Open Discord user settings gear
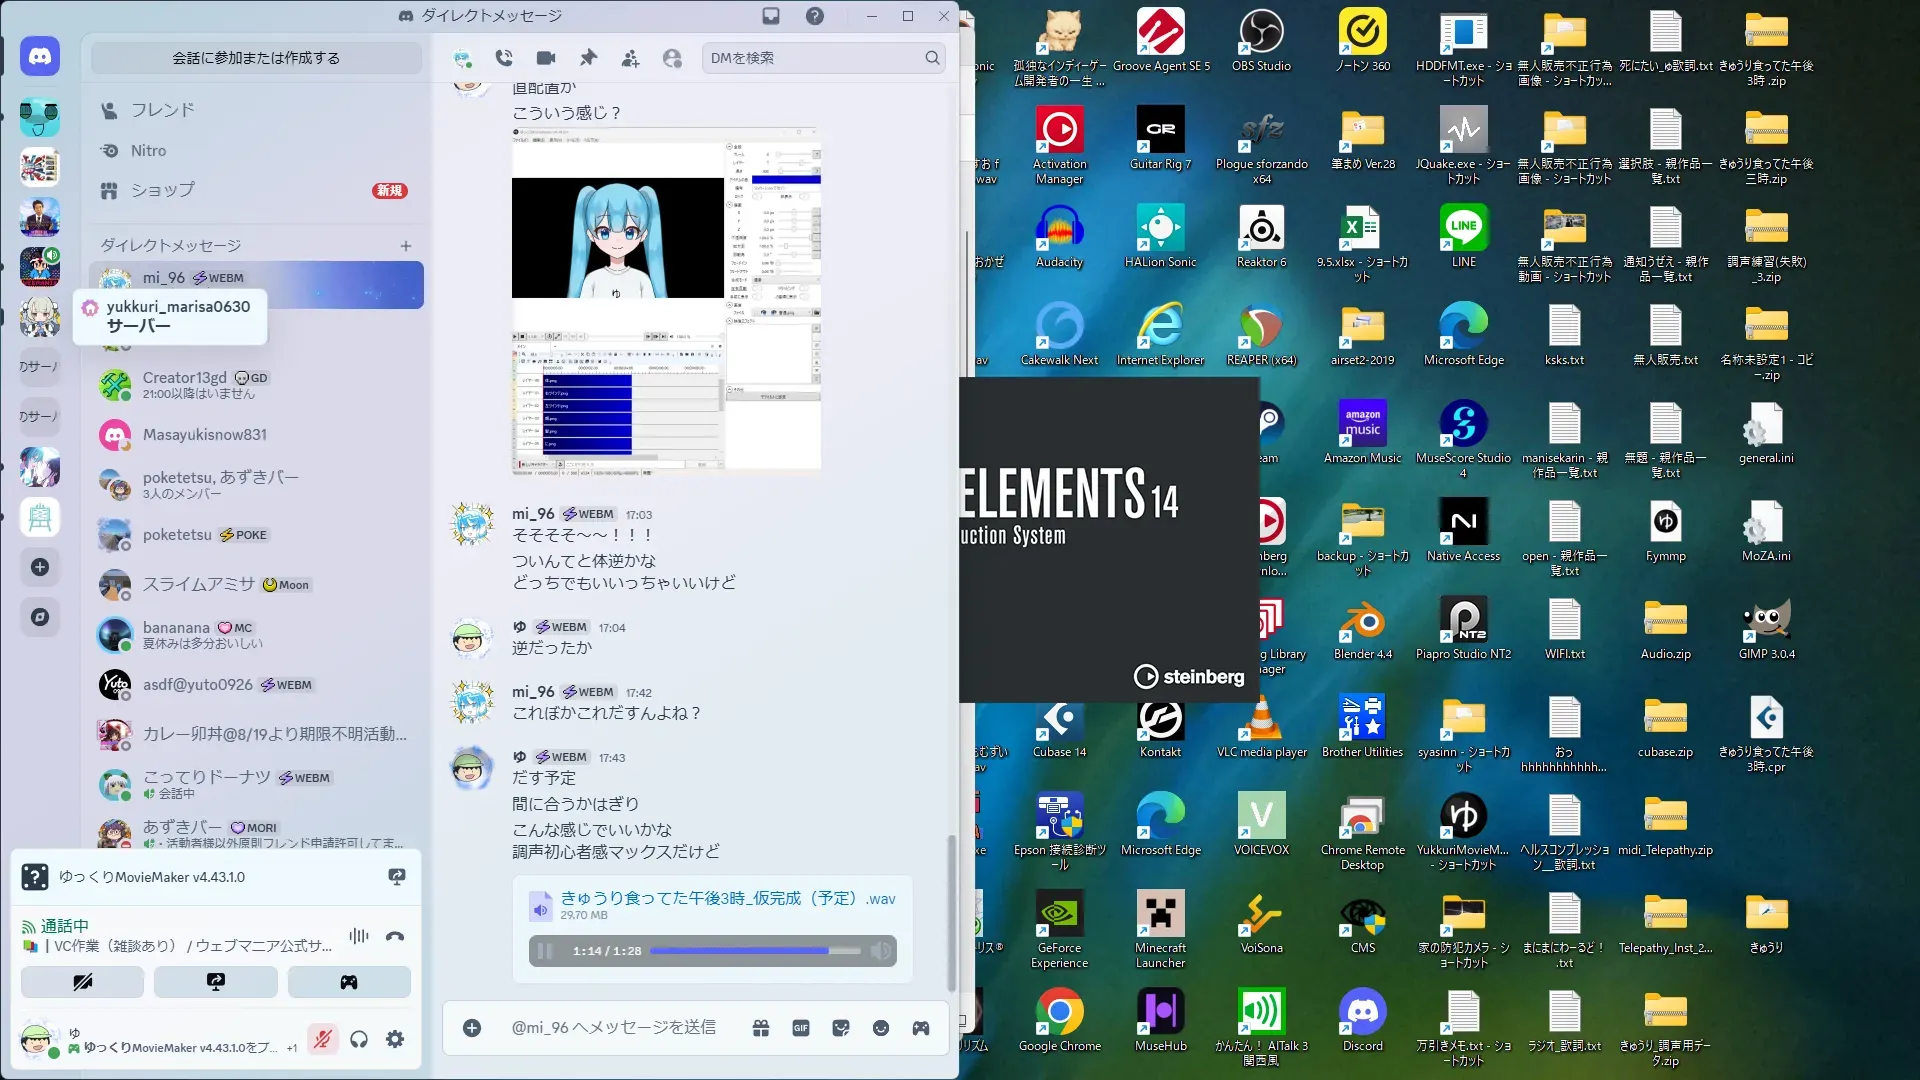This screenshot has height=1080, width=1920. [395, 1040]
